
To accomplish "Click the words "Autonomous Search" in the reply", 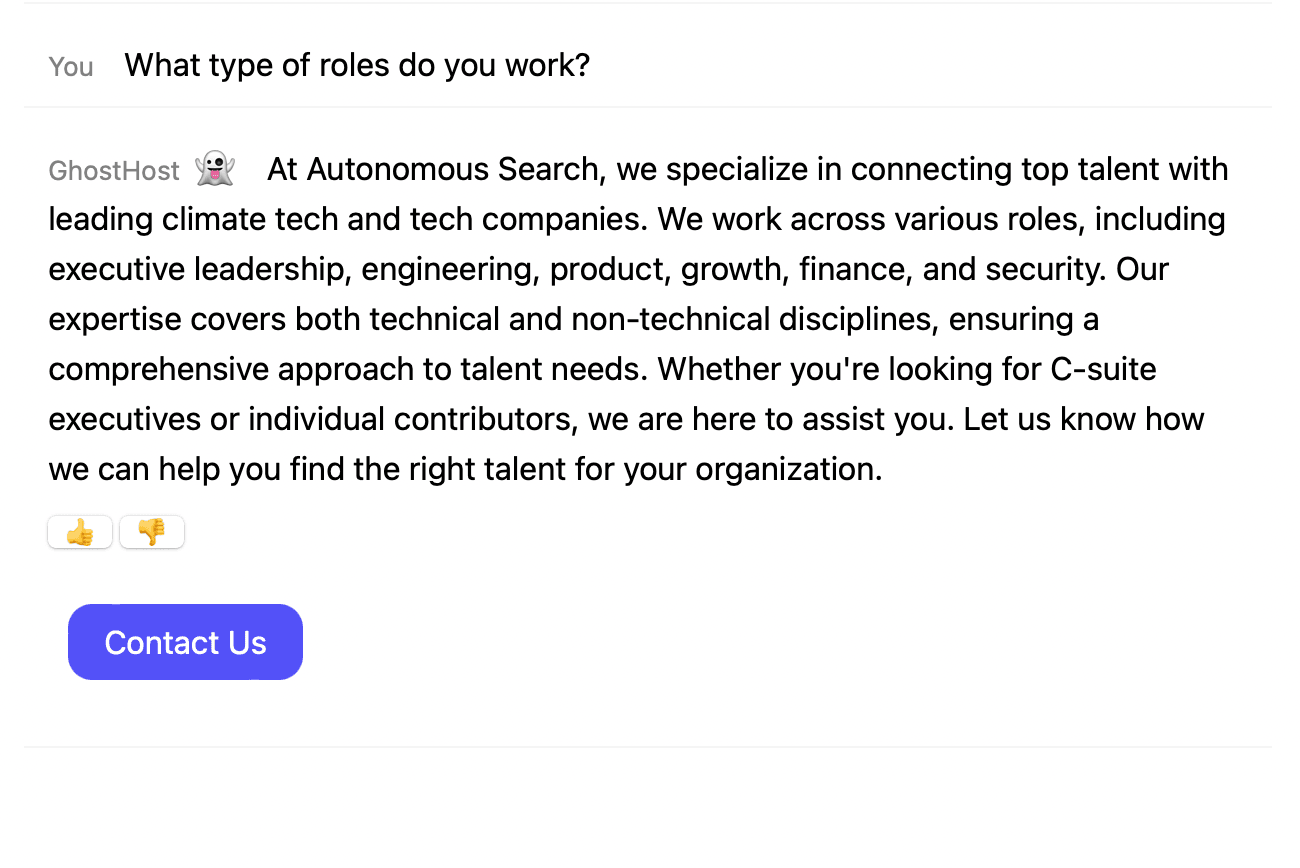I will point(452,169).
